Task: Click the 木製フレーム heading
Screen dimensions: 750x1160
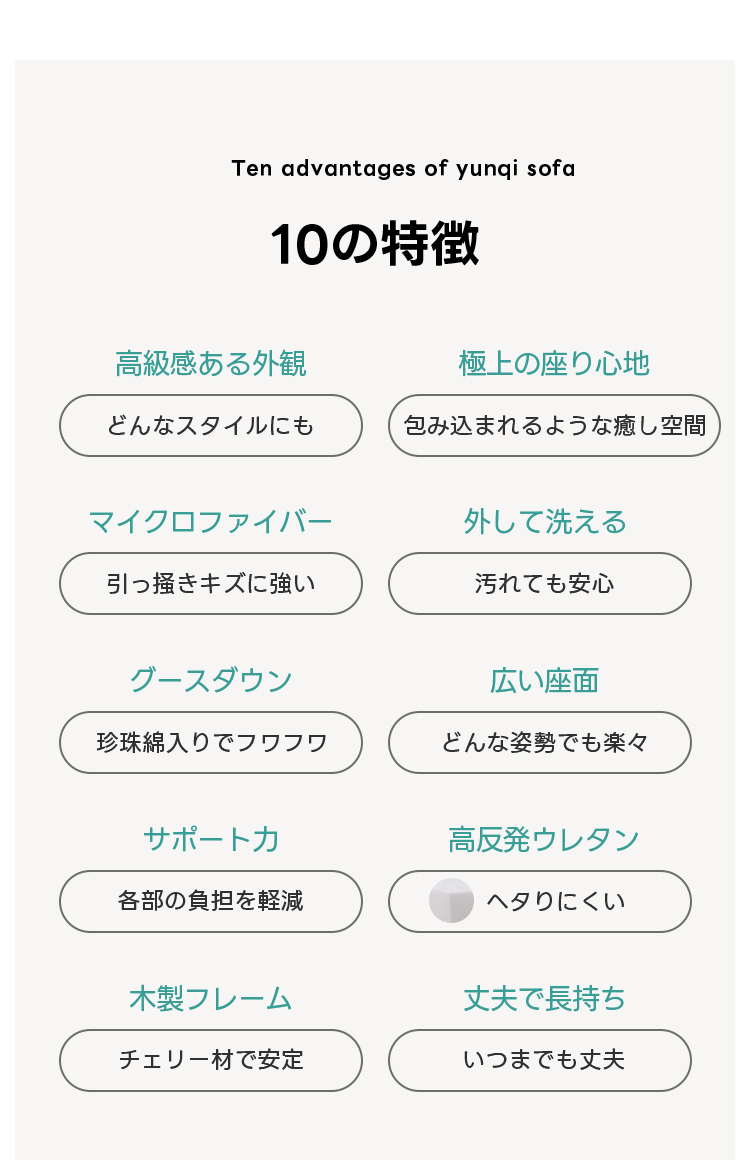Action: pos(211,998)
